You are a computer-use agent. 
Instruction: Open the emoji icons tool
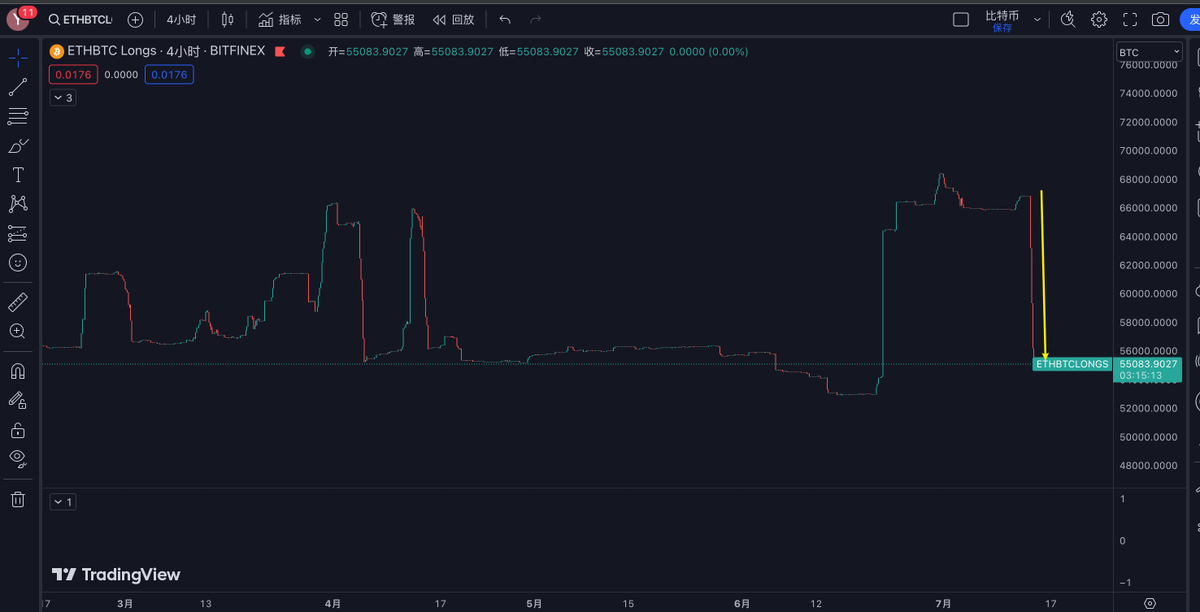tap(18, 262)
